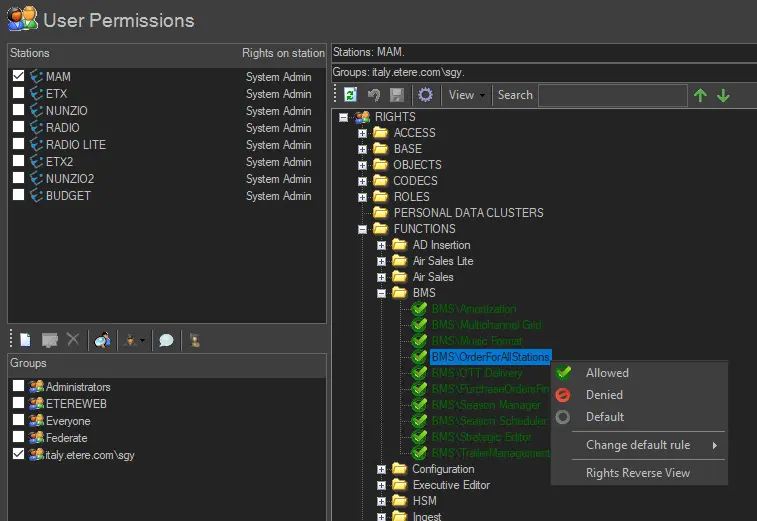
Task: Check the RADIO LITE station checkbox
Action: click(x=19, y=144)
